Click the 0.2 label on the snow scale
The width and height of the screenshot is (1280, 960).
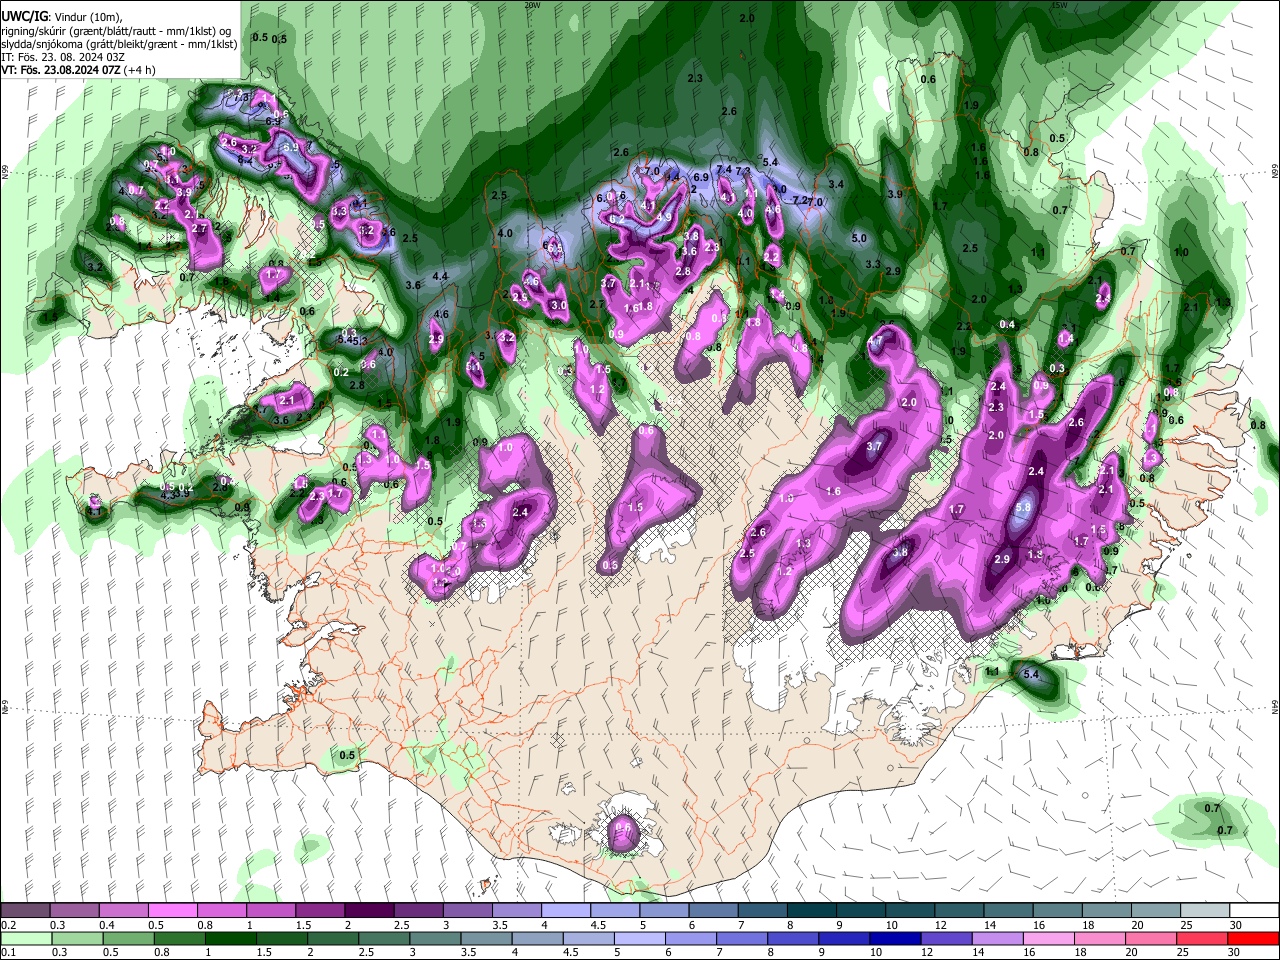(8, 925)
